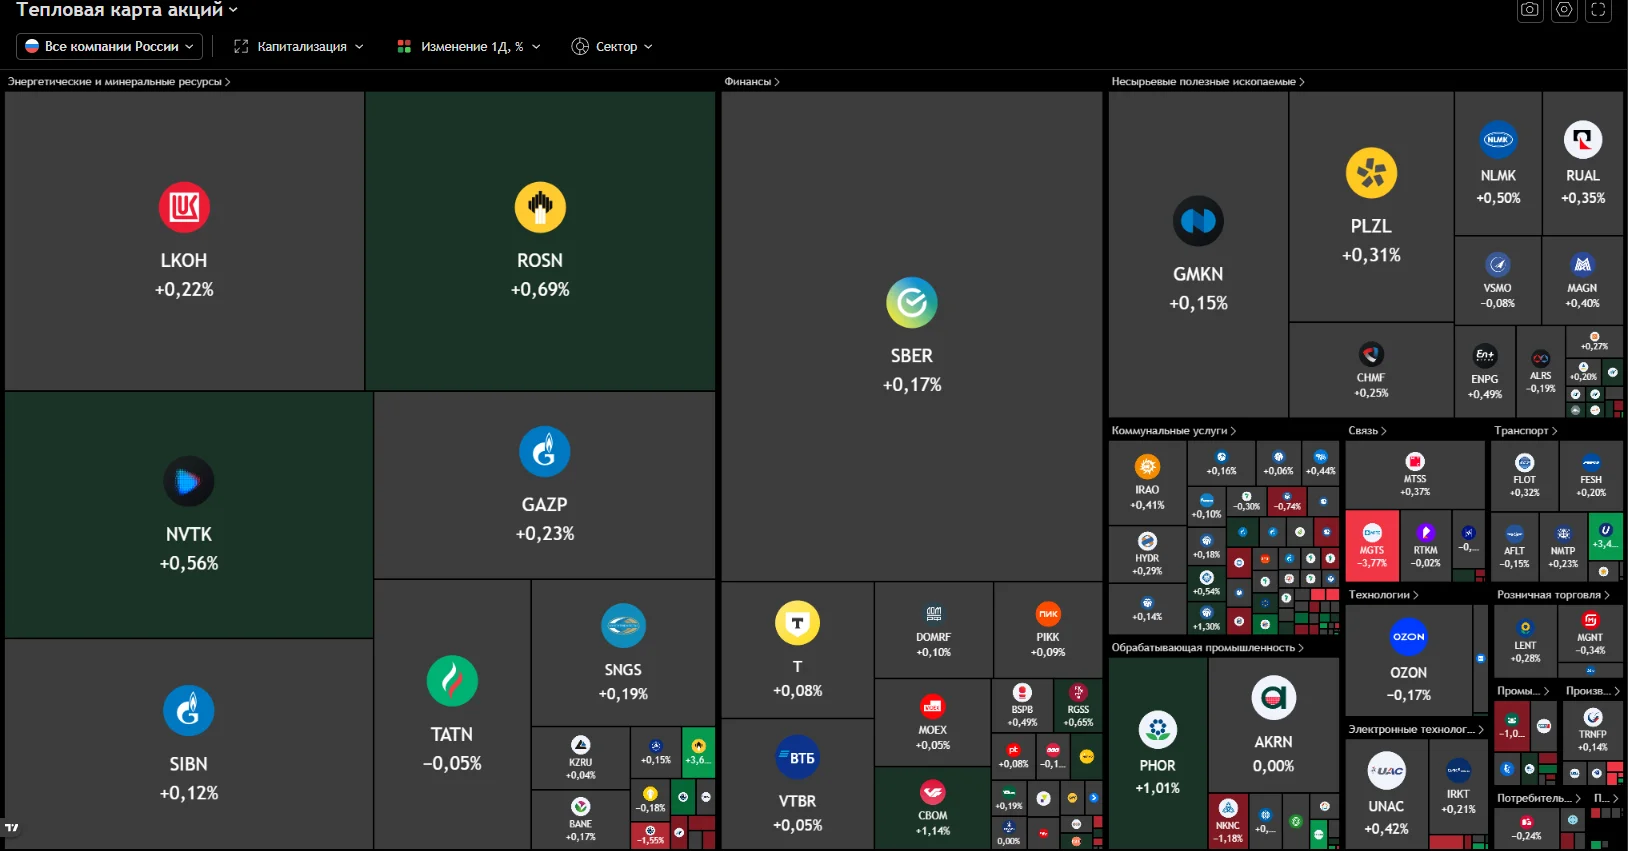1628x851 pixels.
Task: Select the OZON logo
Action: click(x=1408, y=637)
